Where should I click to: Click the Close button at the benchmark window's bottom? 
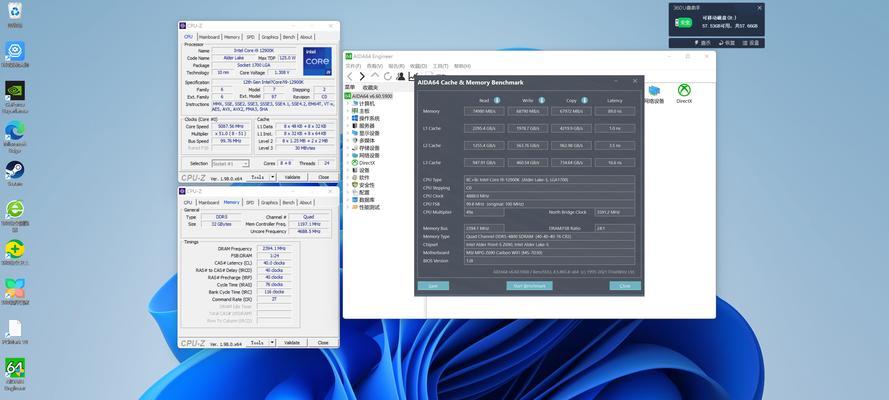[x=625, y=286]
